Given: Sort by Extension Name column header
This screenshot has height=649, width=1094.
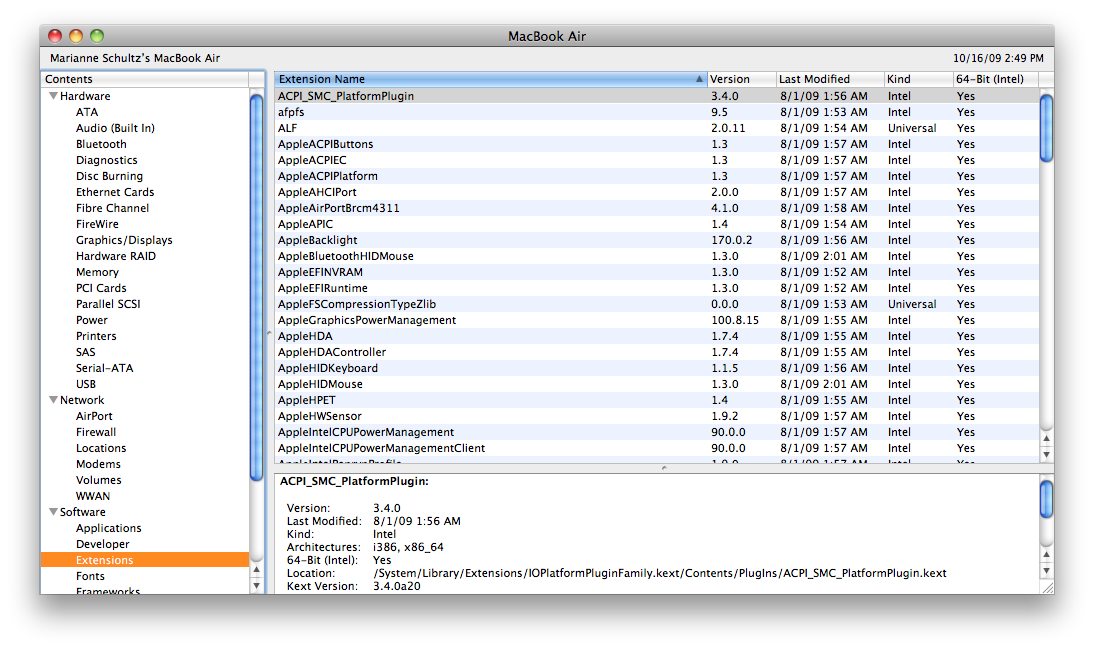Looking at the screenshot, I should [490, 80].
